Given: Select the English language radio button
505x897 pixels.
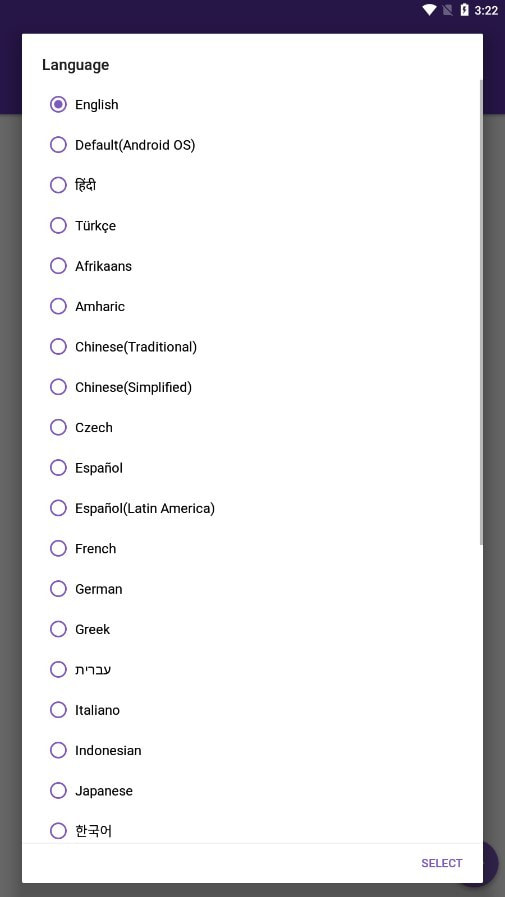Looking at the screenshot, I should point(58,105).
